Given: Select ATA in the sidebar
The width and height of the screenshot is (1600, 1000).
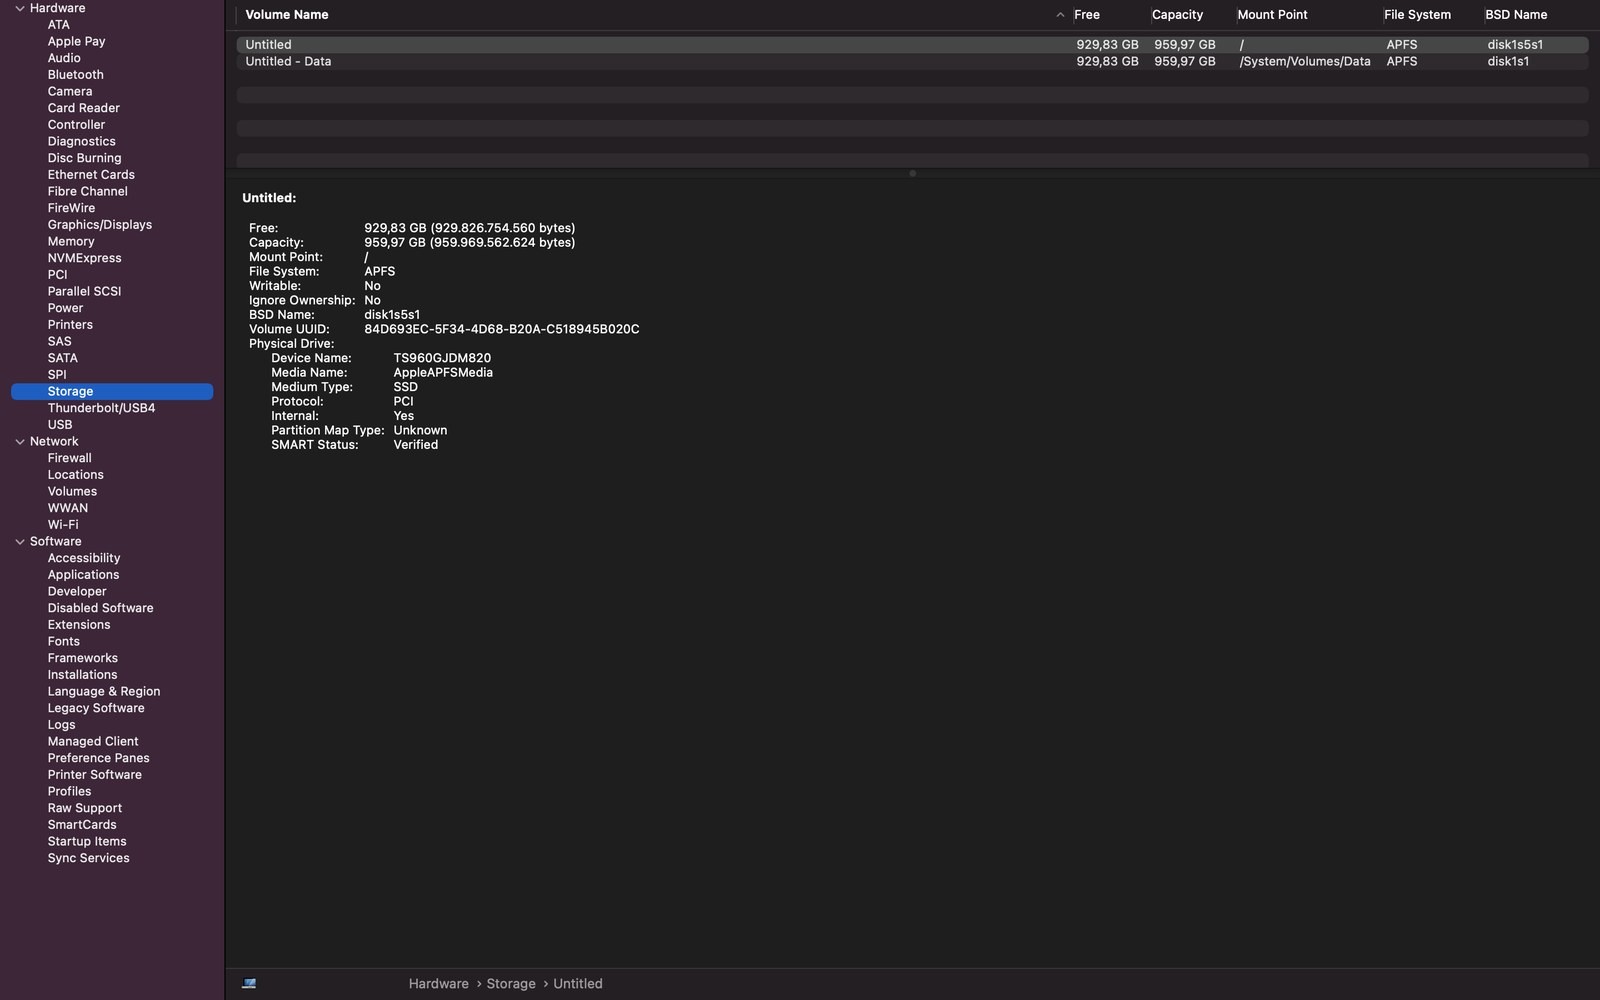Looking at the screenshot, I should 59,25.
